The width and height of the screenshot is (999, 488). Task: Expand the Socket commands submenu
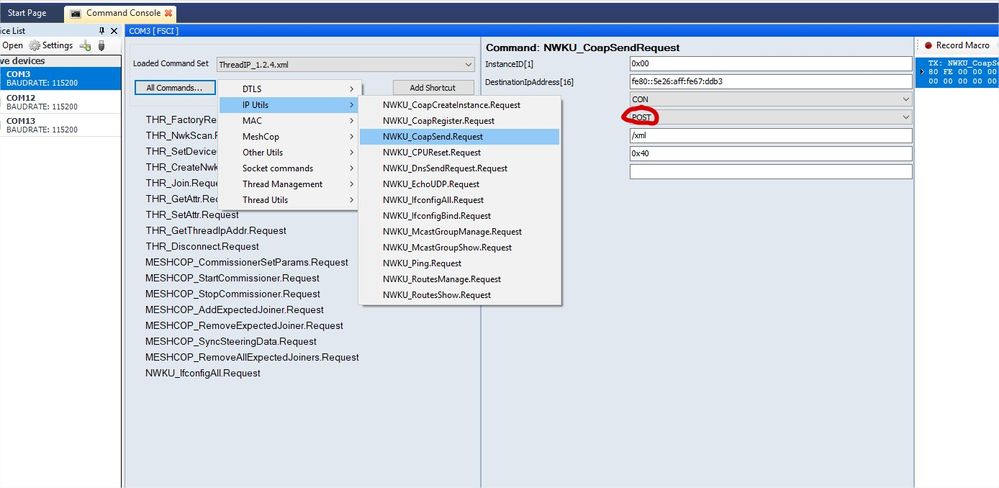(290, 168)
